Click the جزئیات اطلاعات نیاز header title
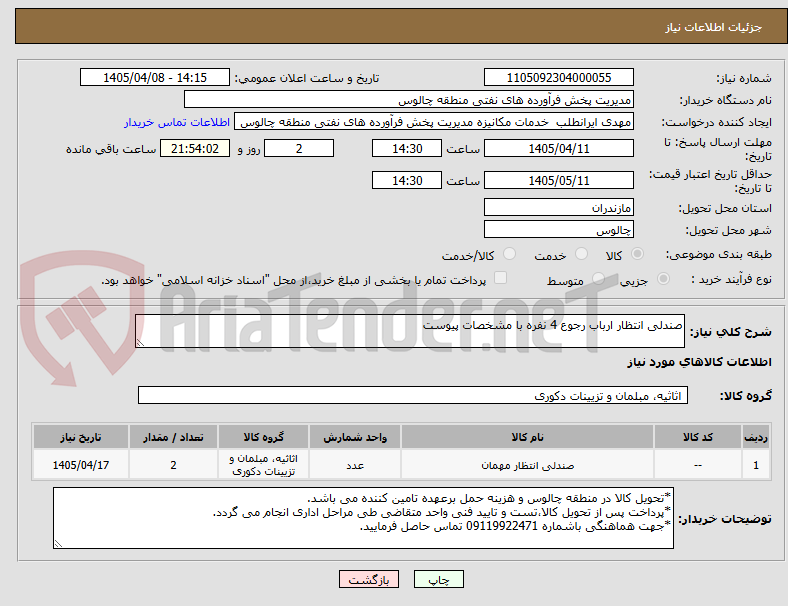The width and height of the screenshot is (788, 606). click(714, 27)
